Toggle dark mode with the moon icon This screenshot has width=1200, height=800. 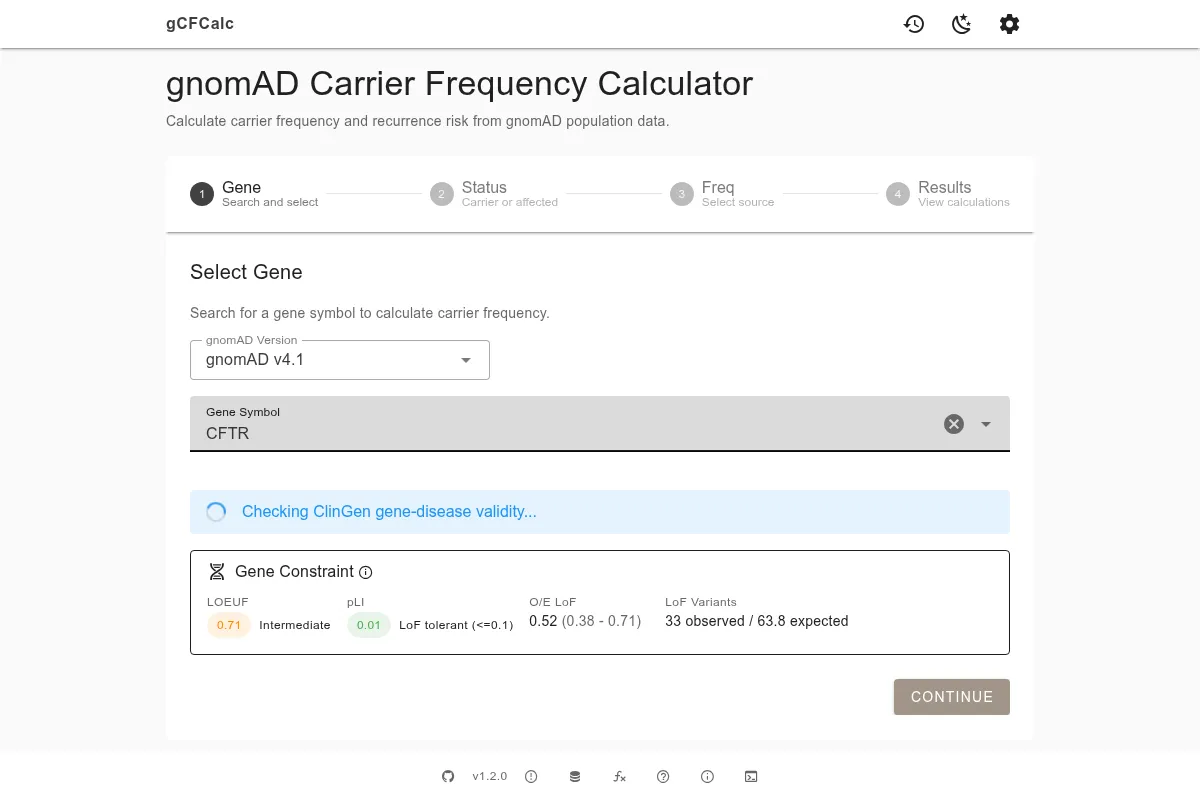point(961,24)
